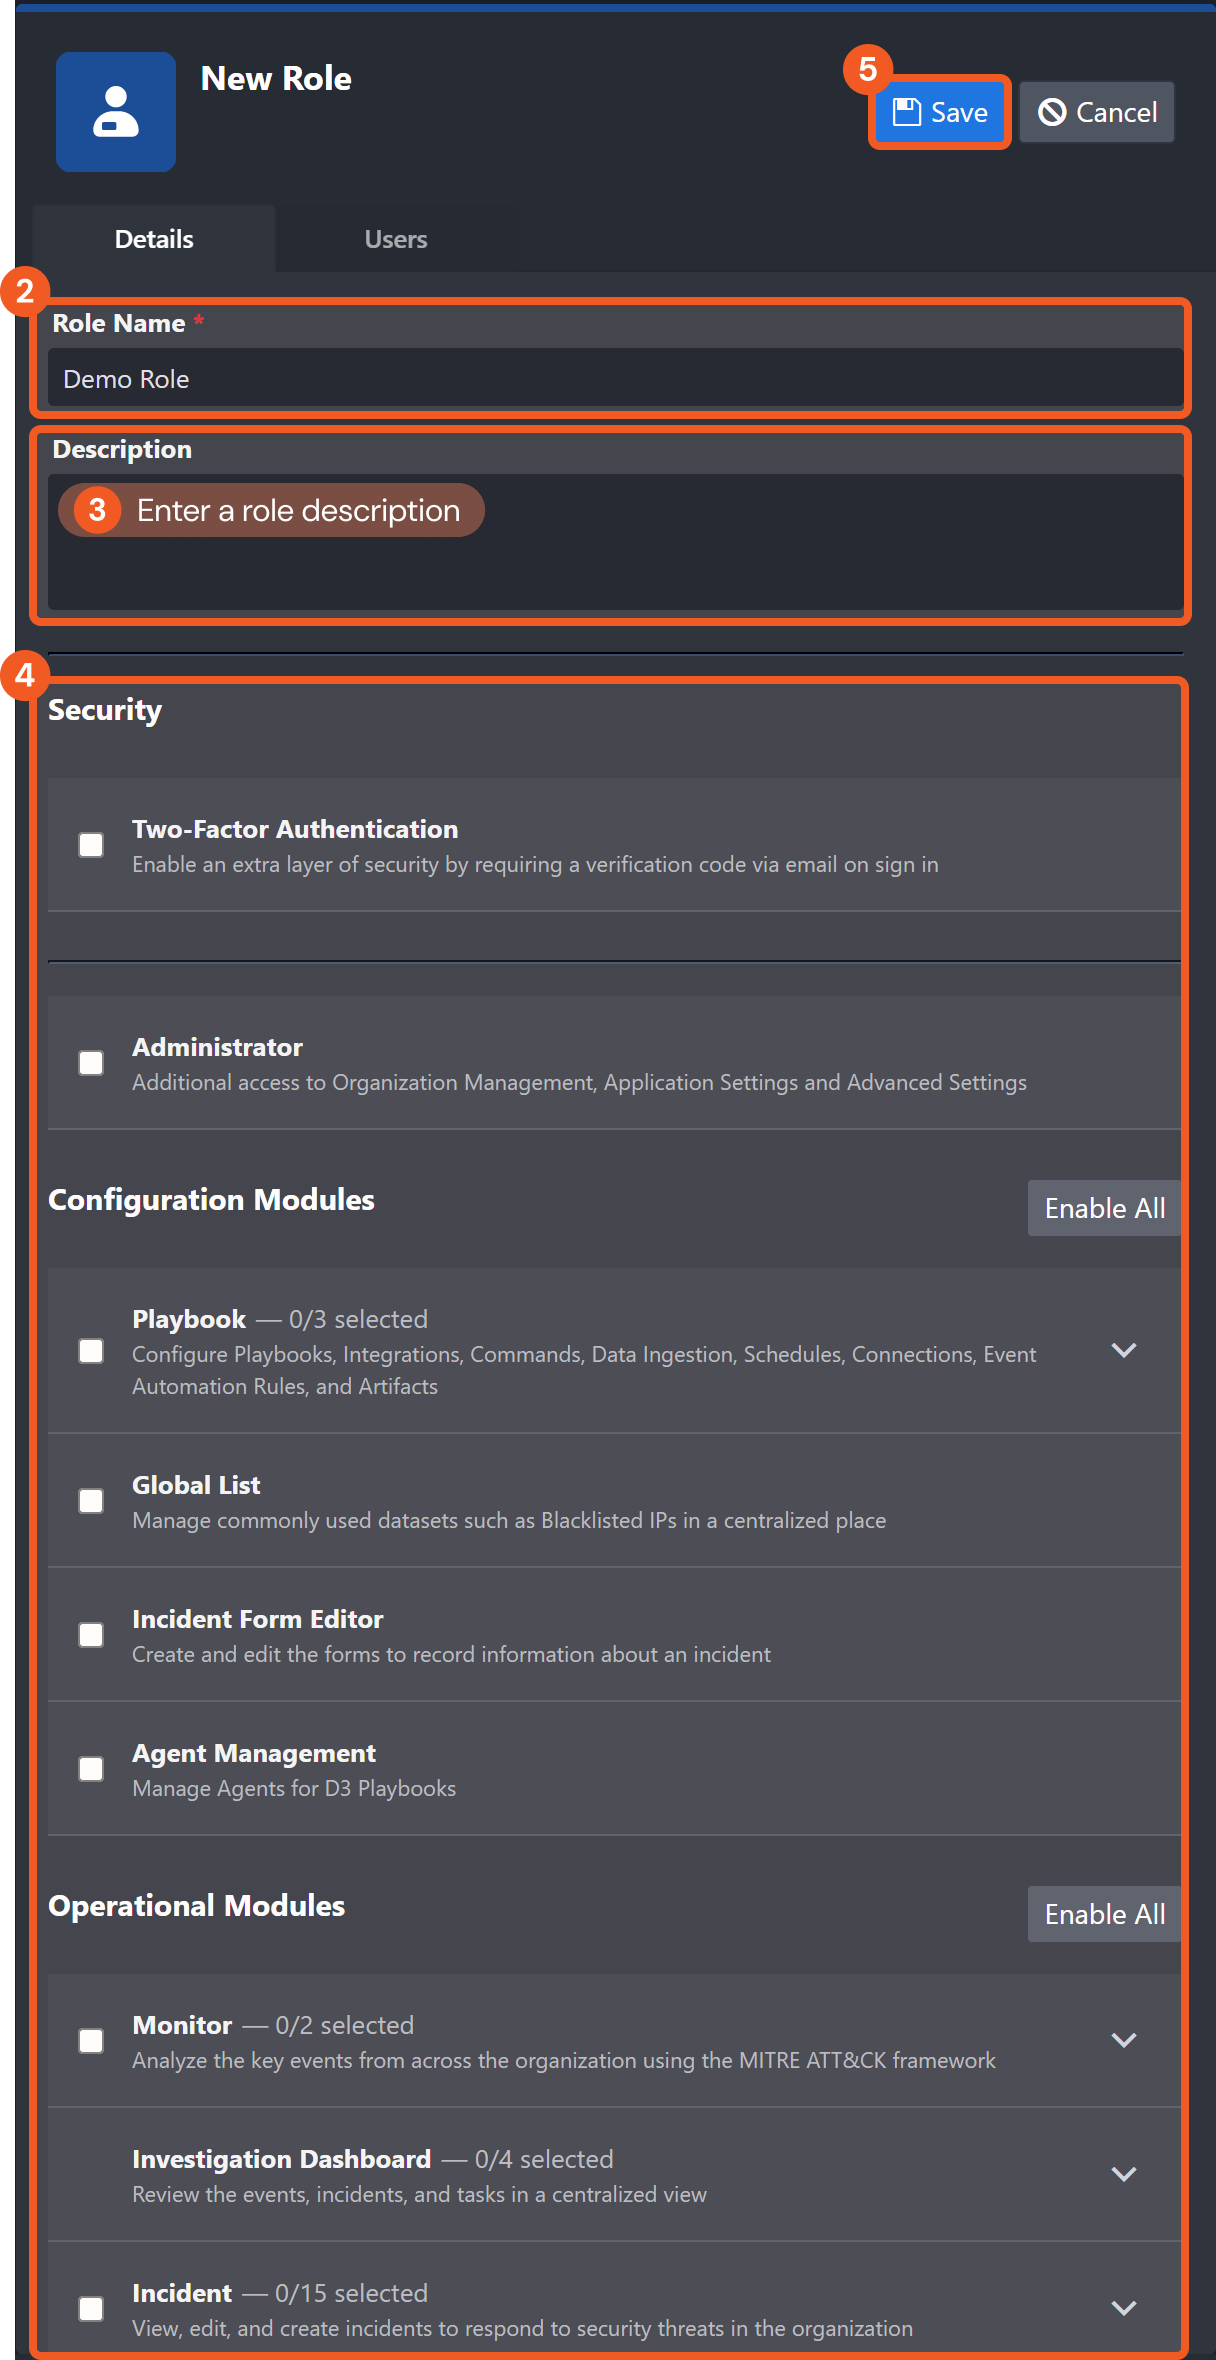Select the Details tab
The height and width of the screenshot is (2360, 1216).
pyautogui.click(x=154, y=239)
